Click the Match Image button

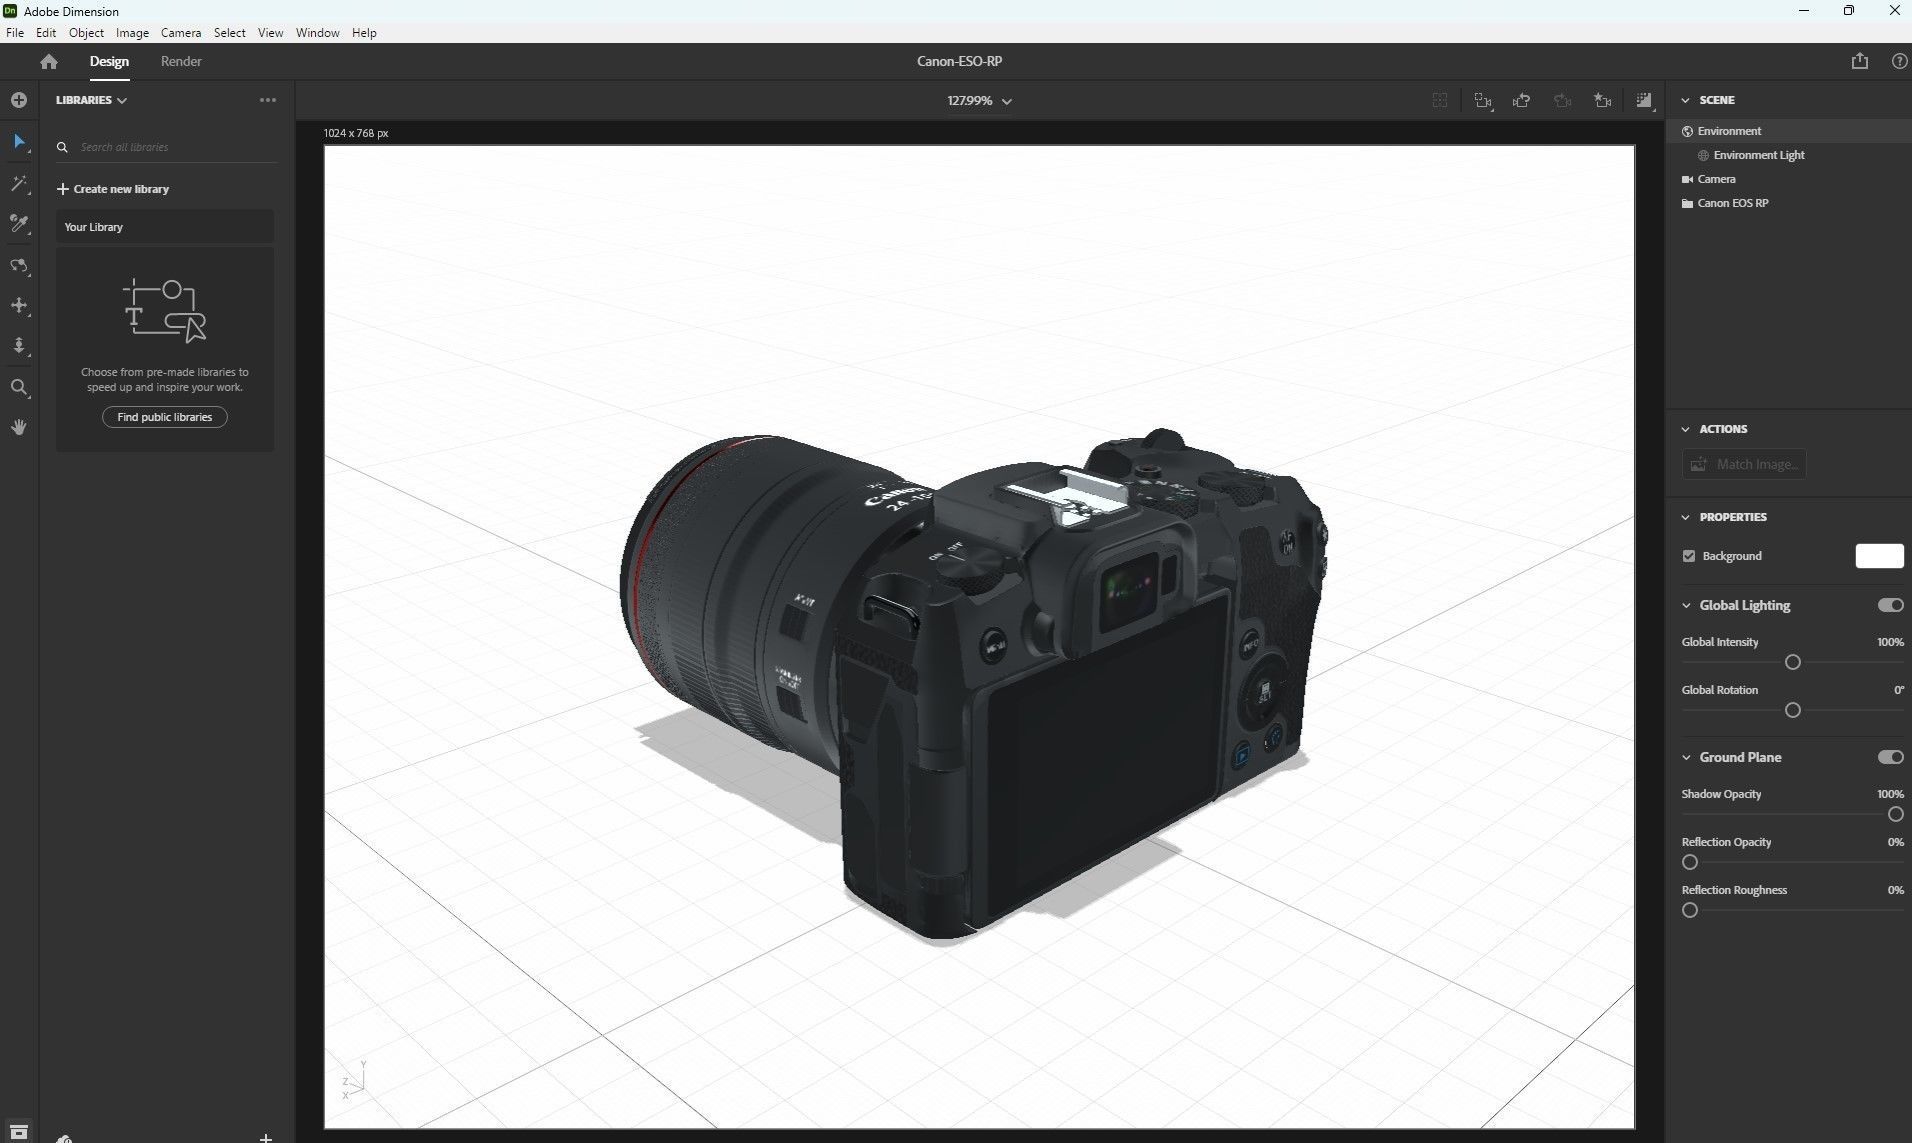[1745, 464]
